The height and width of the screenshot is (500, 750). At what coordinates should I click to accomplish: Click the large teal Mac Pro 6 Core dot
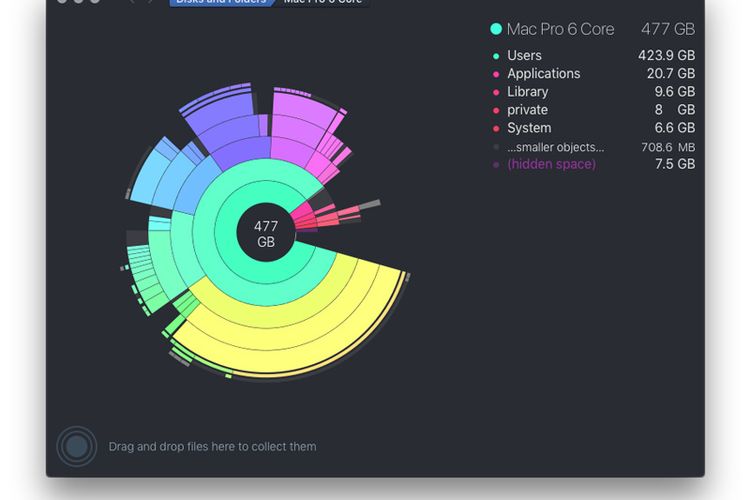click(496, 29)
